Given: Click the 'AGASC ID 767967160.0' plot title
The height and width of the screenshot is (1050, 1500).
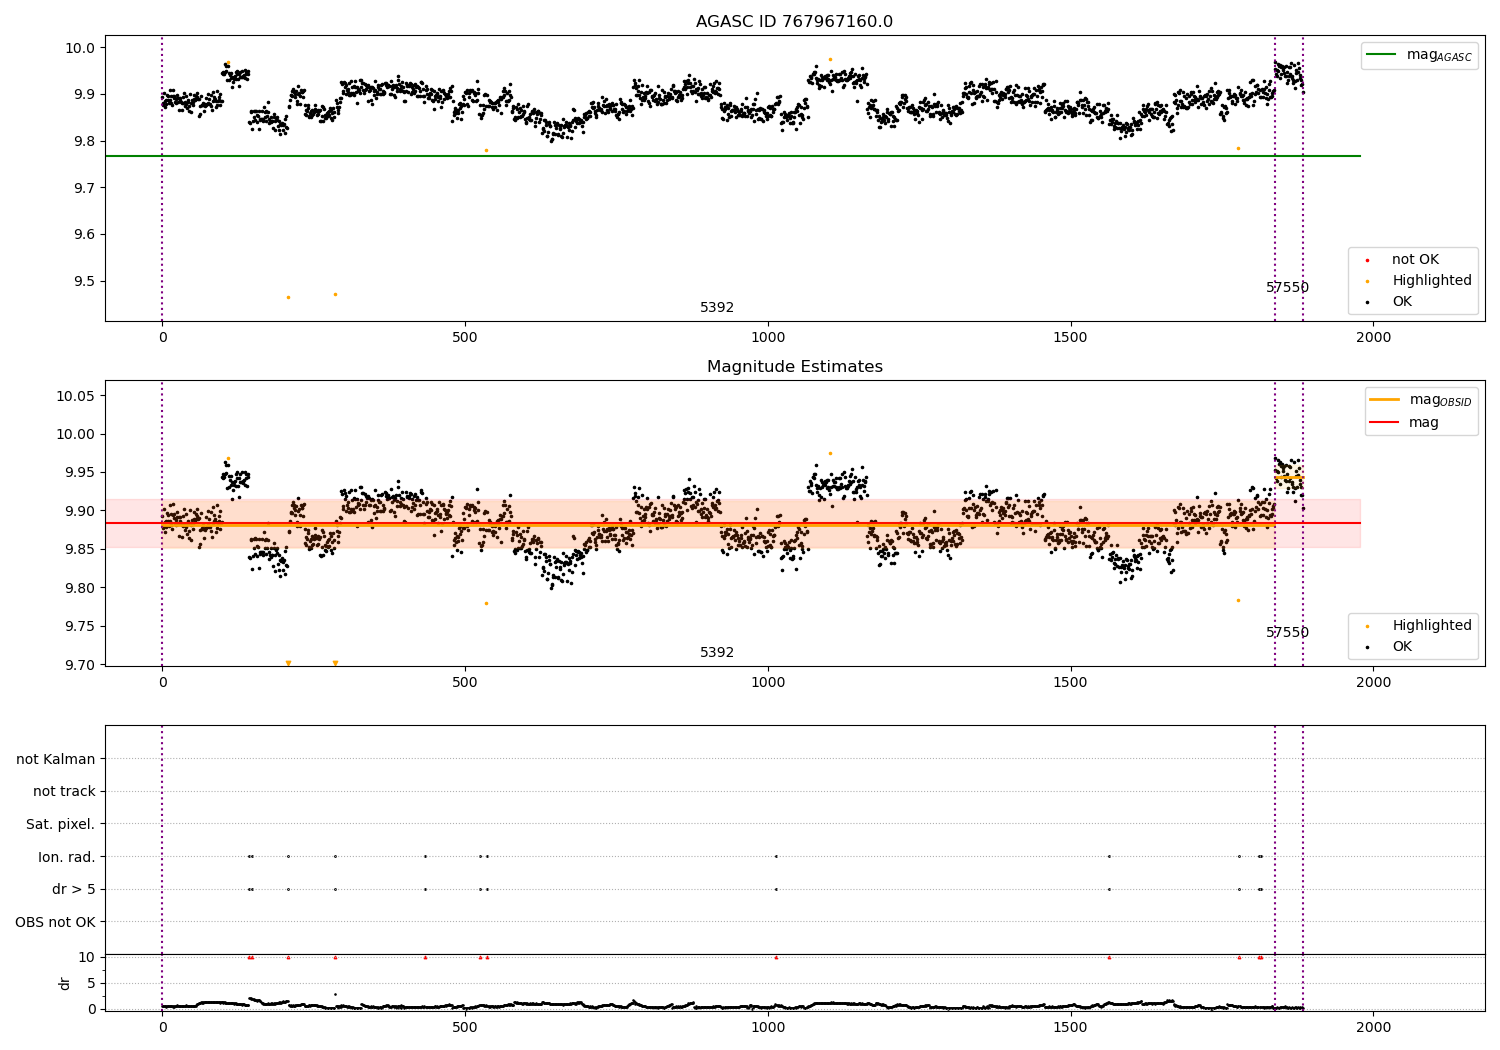Looking at the screenshot, I should [x=794, y=22].
